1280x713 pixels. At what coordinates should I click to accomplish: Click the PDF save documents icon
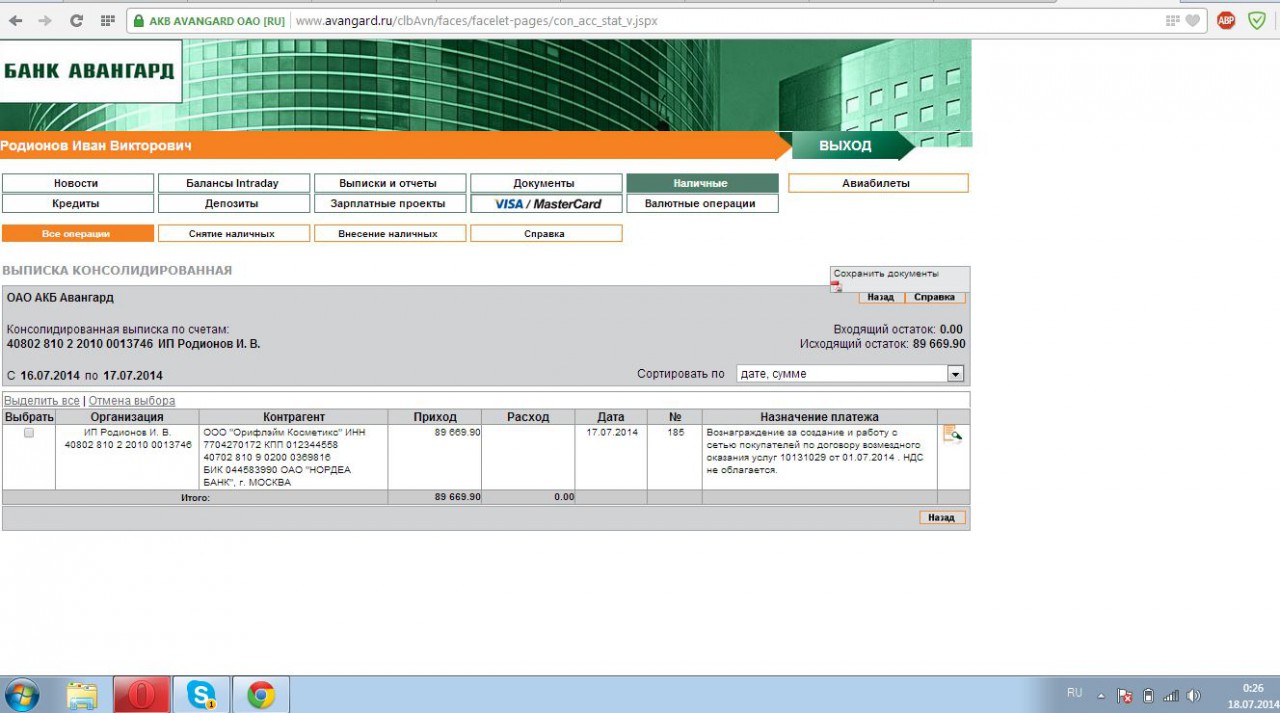click(836, 287)
